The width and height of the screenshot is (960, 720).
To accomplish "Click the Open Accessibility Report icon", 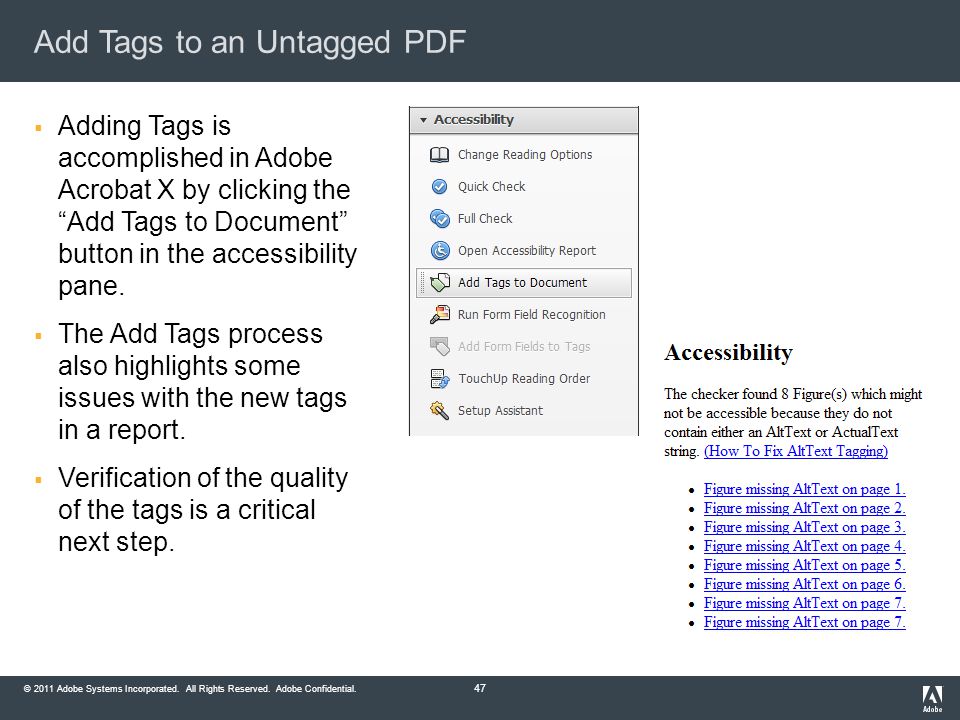I will click(x=440, y=250).
